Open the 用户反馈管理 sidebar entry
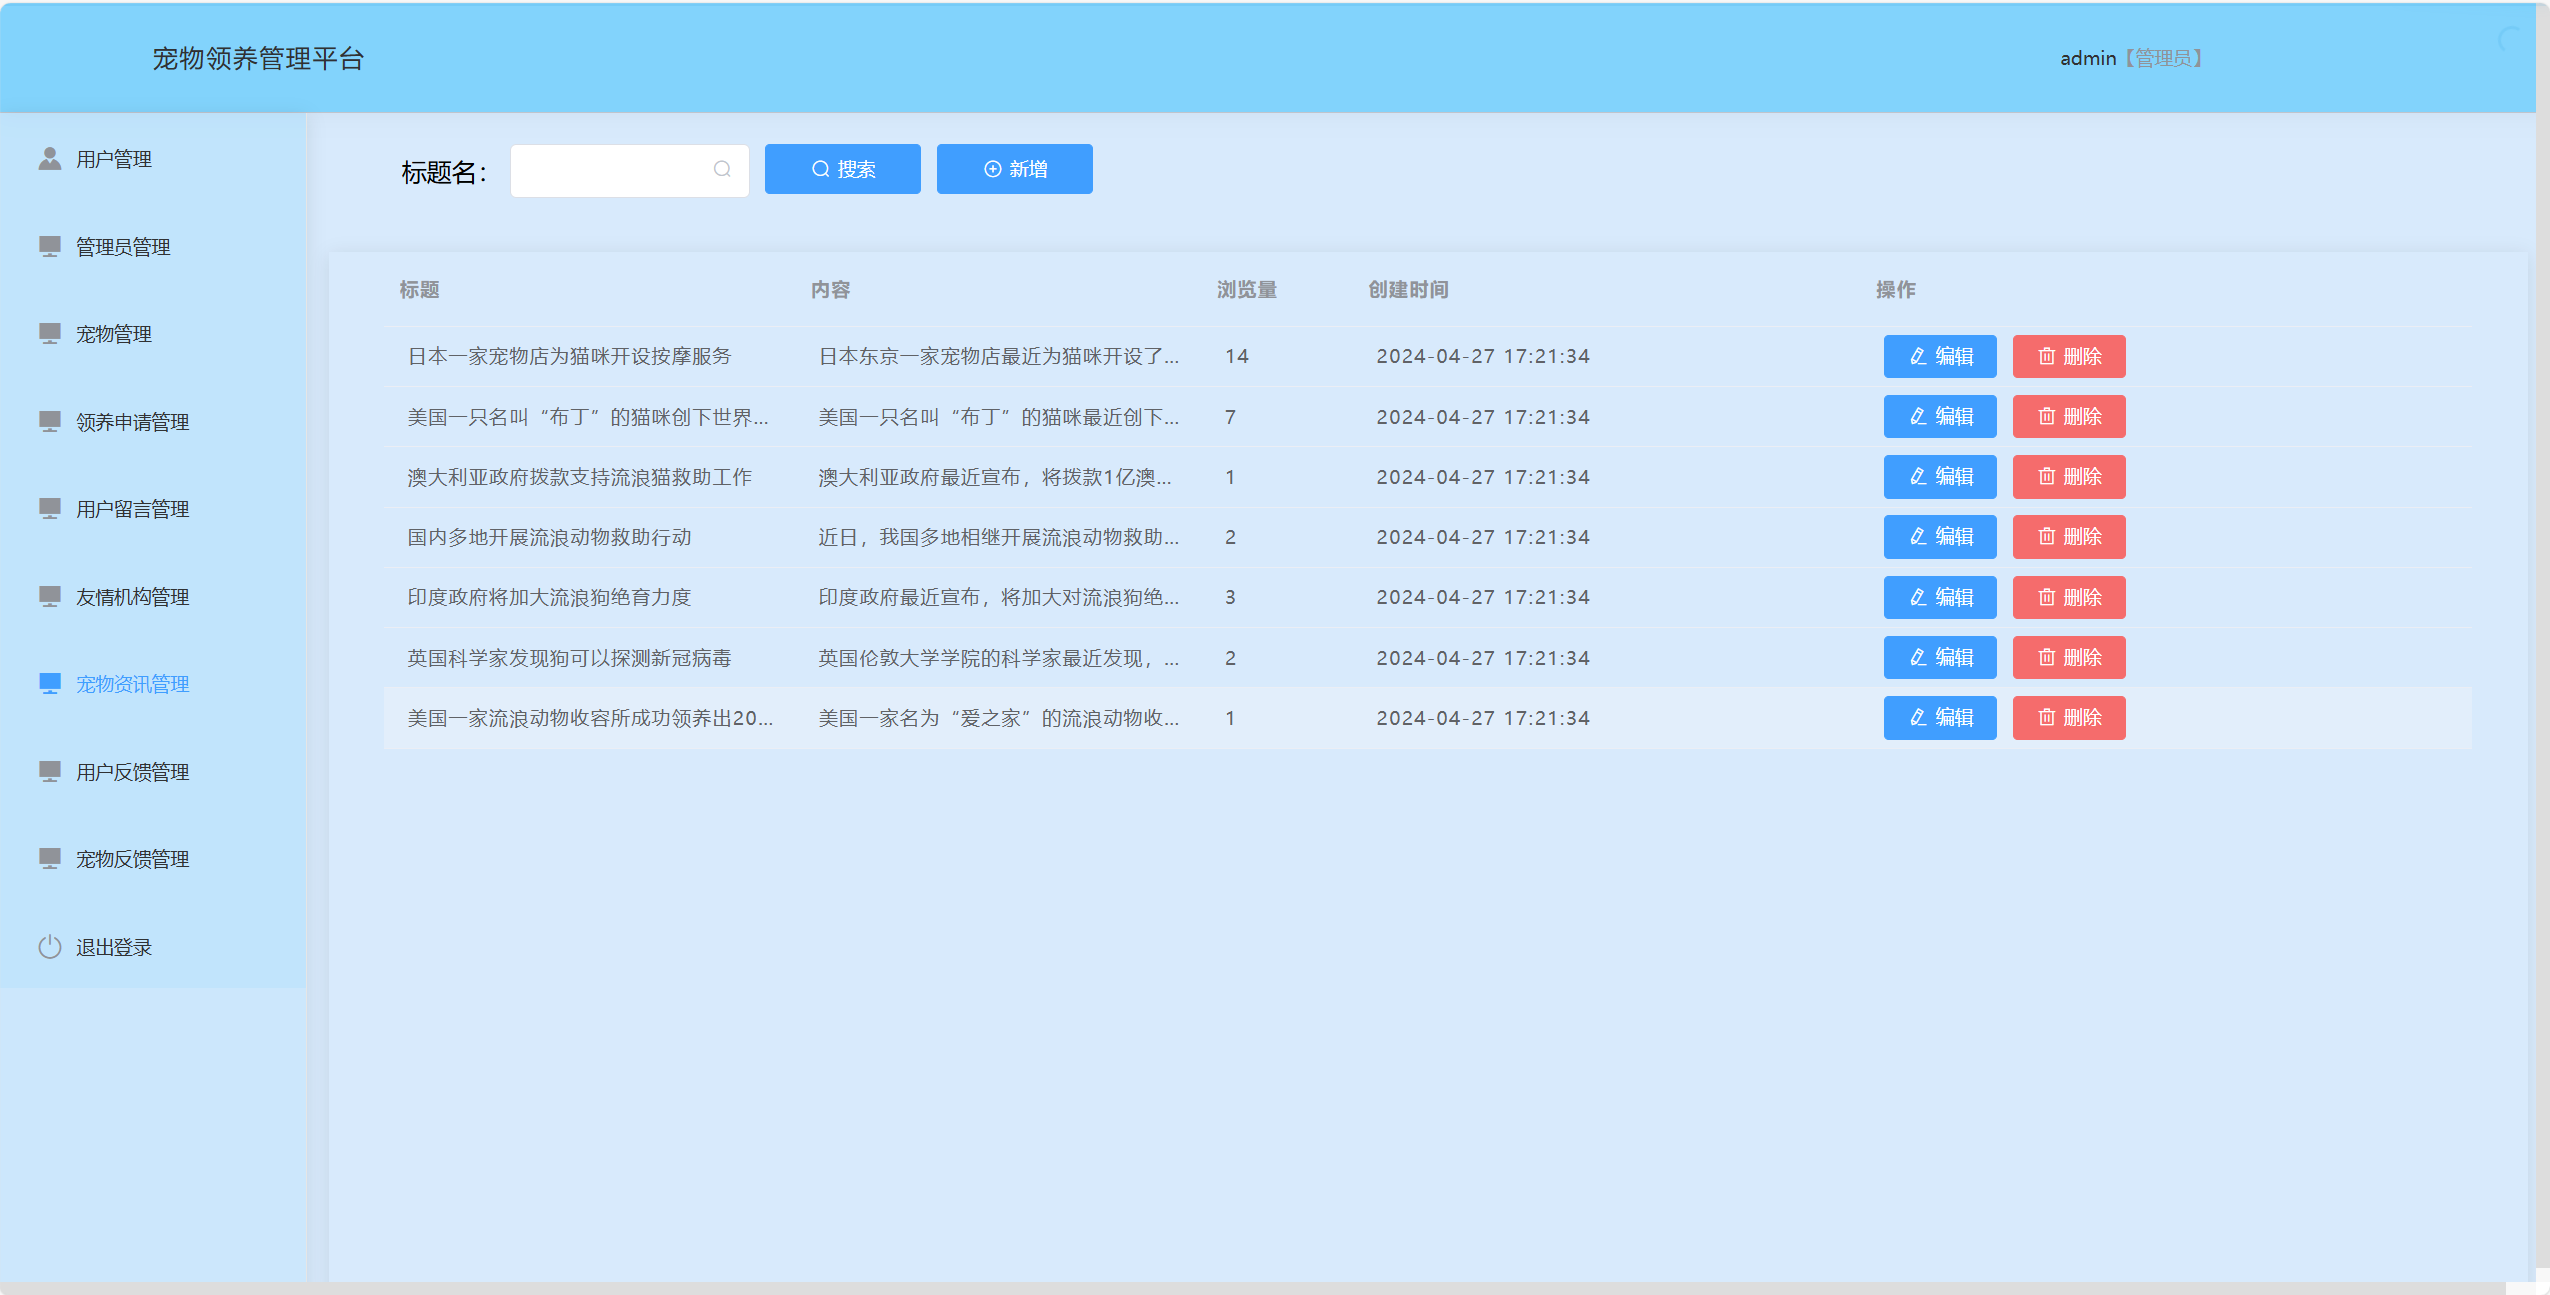The image size is (2550, 1295). (x=132, y=772)
